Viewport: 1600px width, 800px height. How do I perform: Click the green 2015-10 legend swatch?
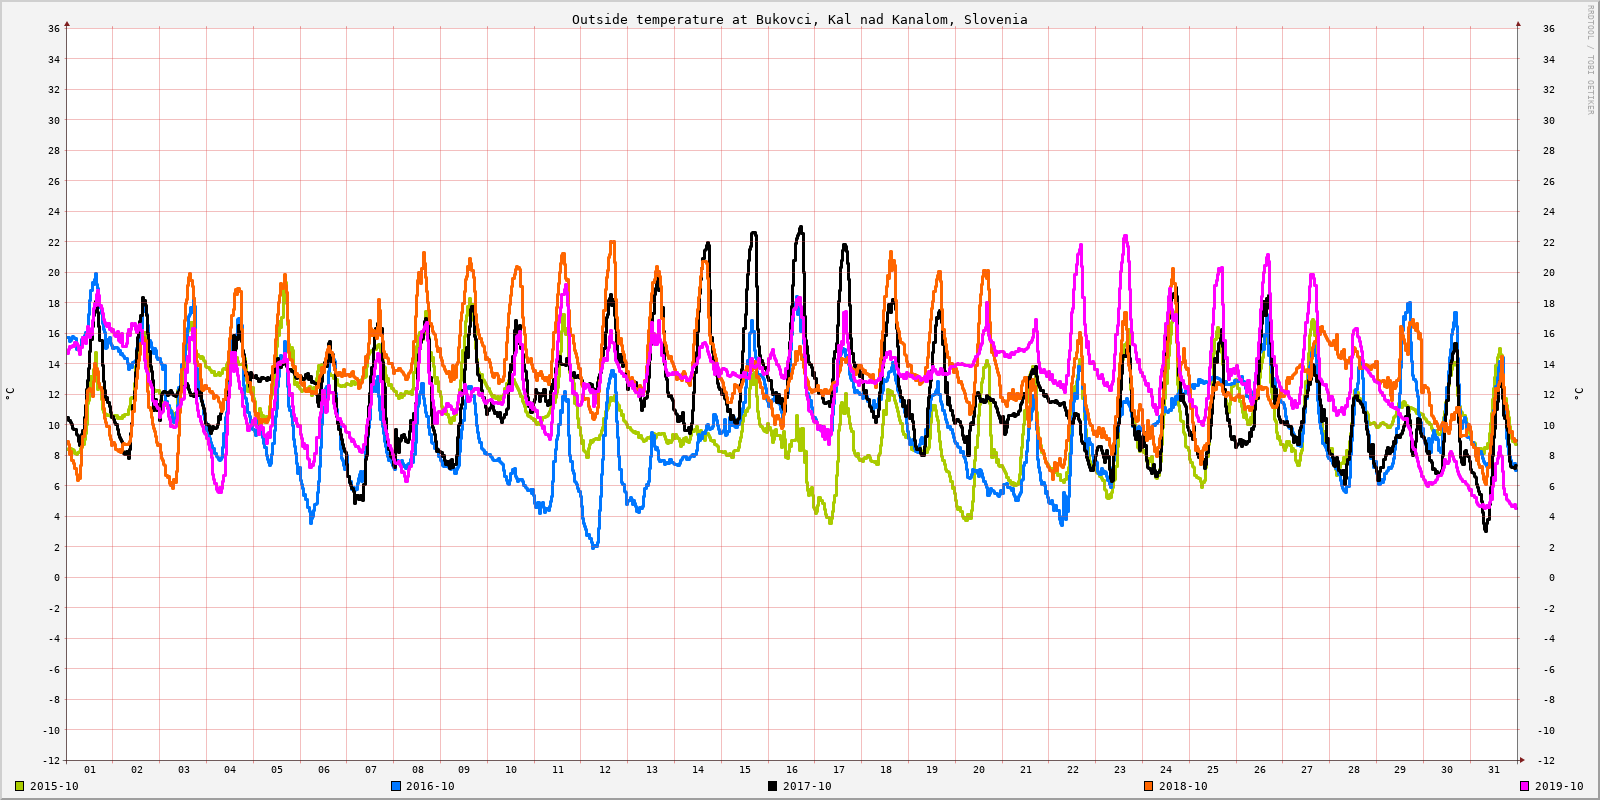click(x=19, y=786)
